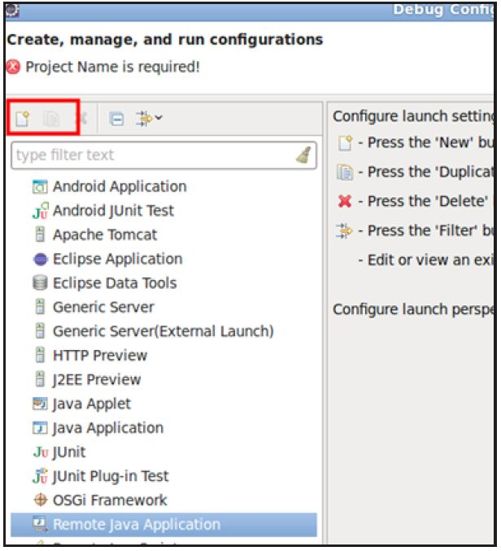Select Apache Tomcat in the list
The image size is (501, 551).
105,235
